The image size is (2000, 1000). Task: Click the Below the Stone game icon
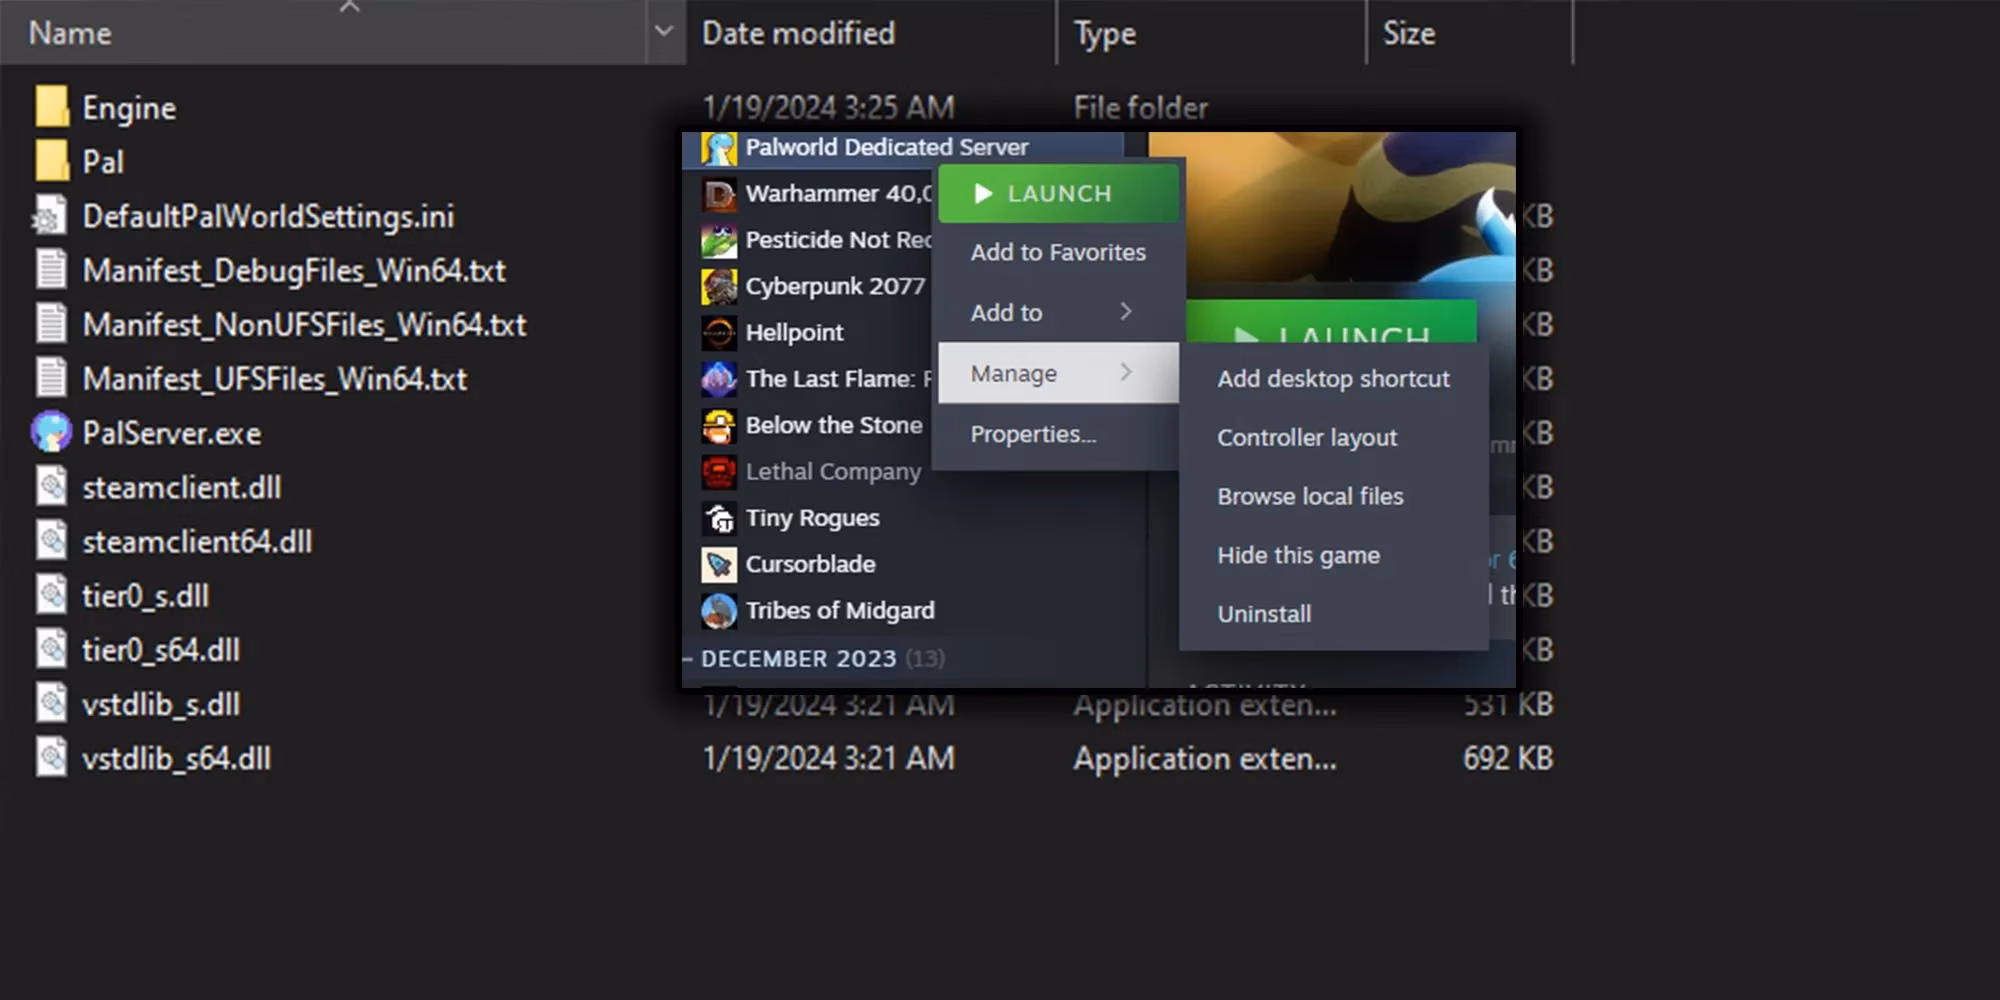click(718, 426)
